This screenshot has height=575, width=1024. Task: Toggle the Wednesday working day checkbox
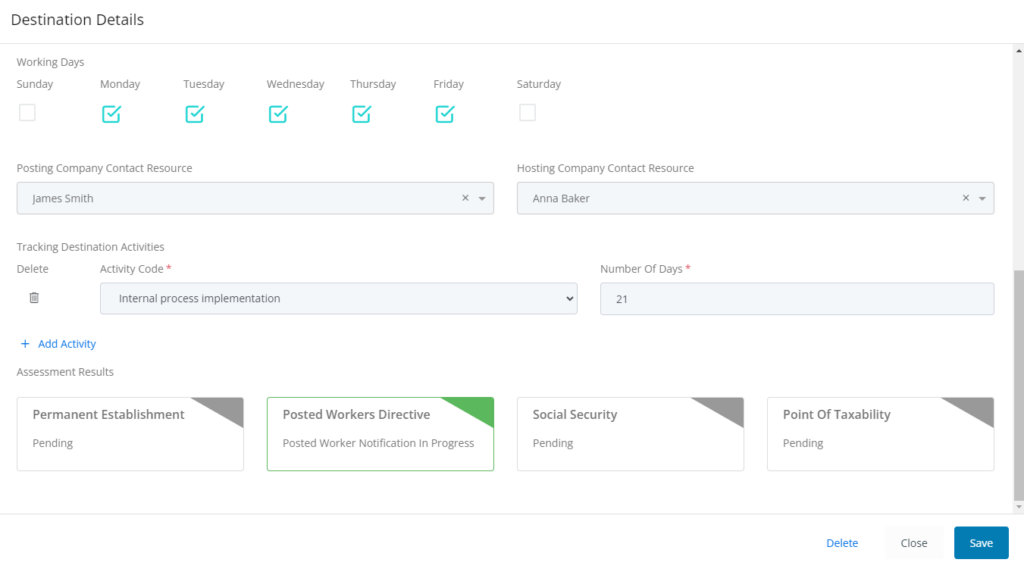278,114
